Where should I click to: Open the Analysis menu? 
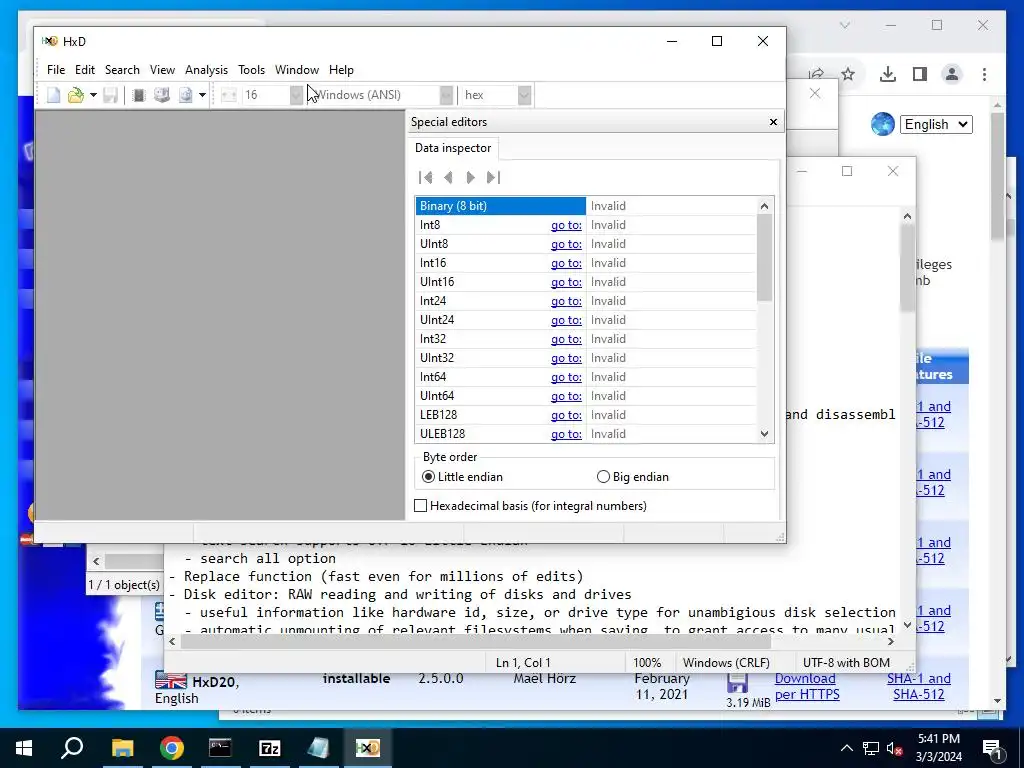(206, 70)
